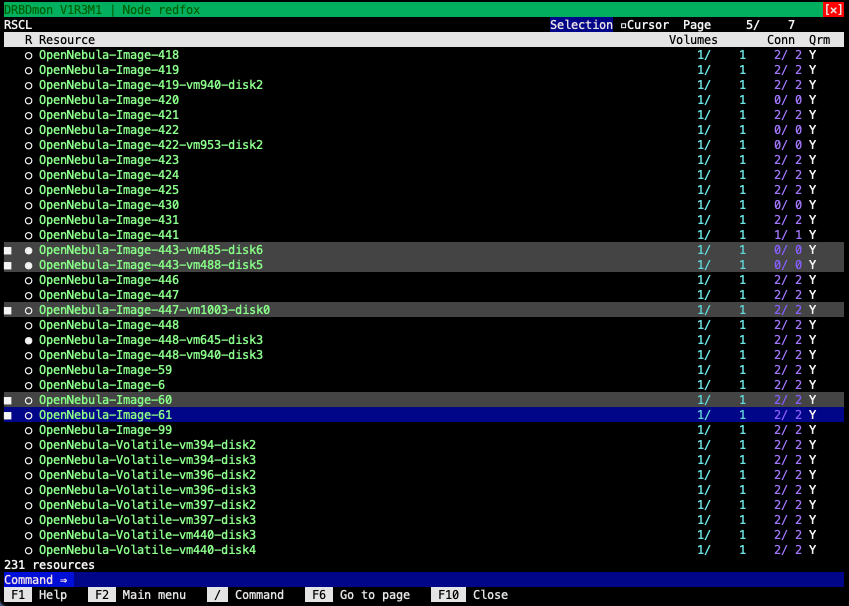Select resource OpenNebula-Image-448
Image resolution: width=849 pixels, height=606 pixels.
(x=109, y=325)
